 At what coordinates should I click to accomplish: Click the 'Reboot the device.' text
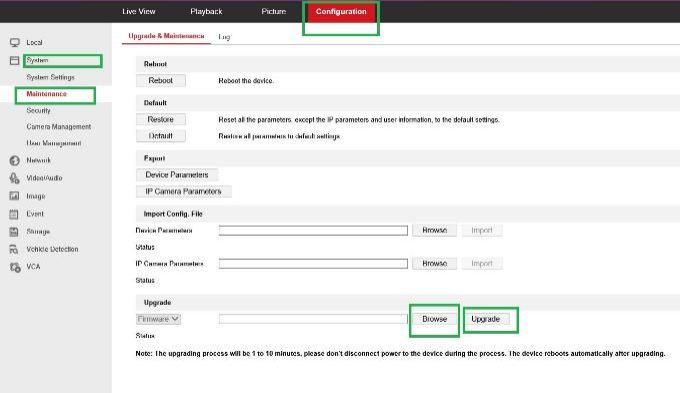[x=246, y=81]
